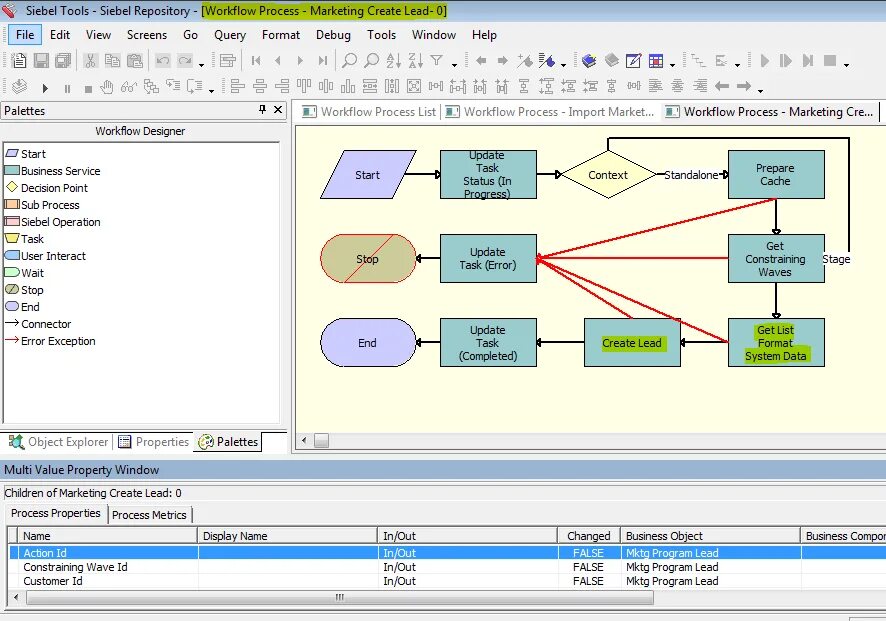886x621 pixels.
Task: Pin the Palettes panel
Action: pyautogui.click(x=262, y=110)
